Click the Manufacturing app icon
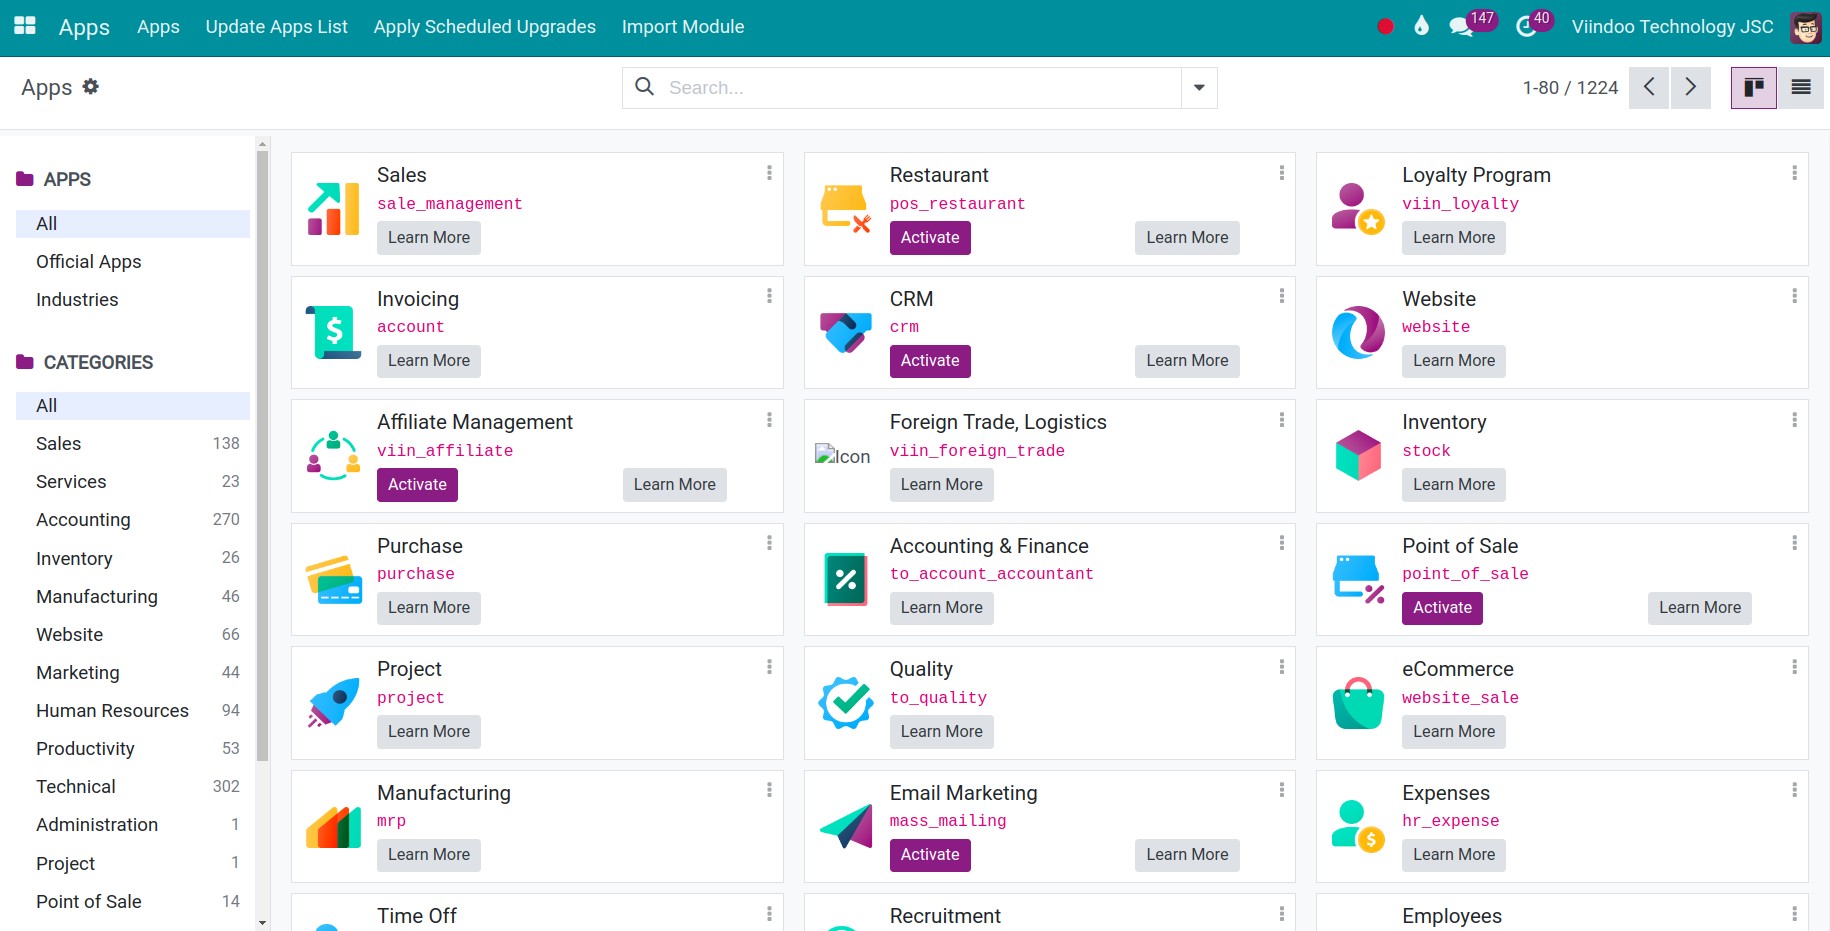1830x931 pixels. tap(333, 826)
